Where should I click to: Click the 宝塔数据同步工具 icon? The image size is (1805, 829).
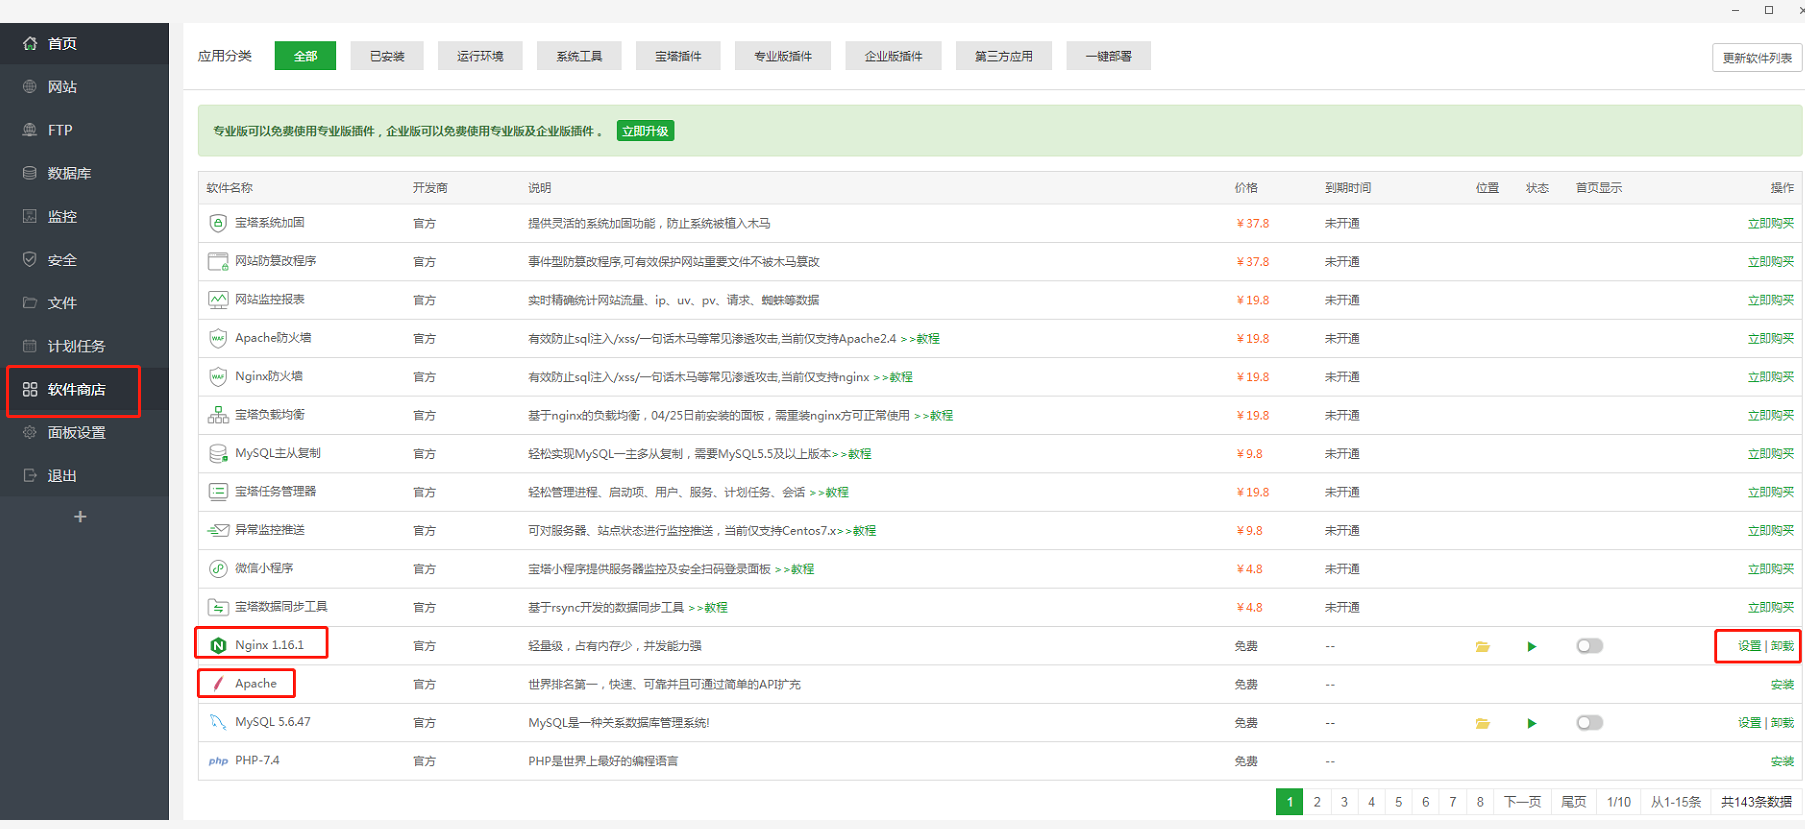click(218, 607)
